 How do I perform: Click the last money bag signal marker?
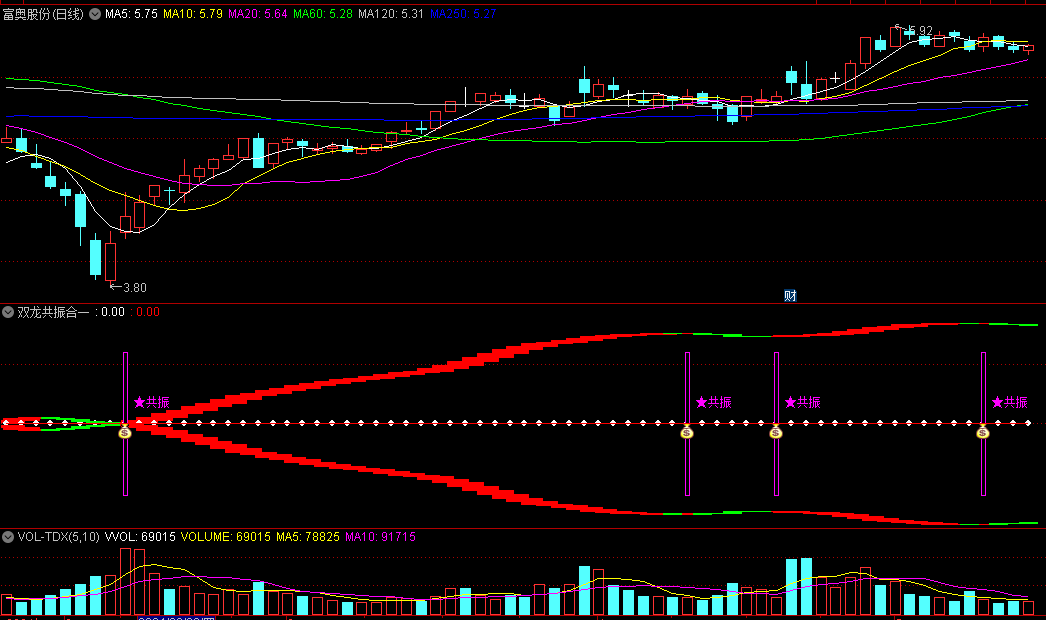(983, 432)
